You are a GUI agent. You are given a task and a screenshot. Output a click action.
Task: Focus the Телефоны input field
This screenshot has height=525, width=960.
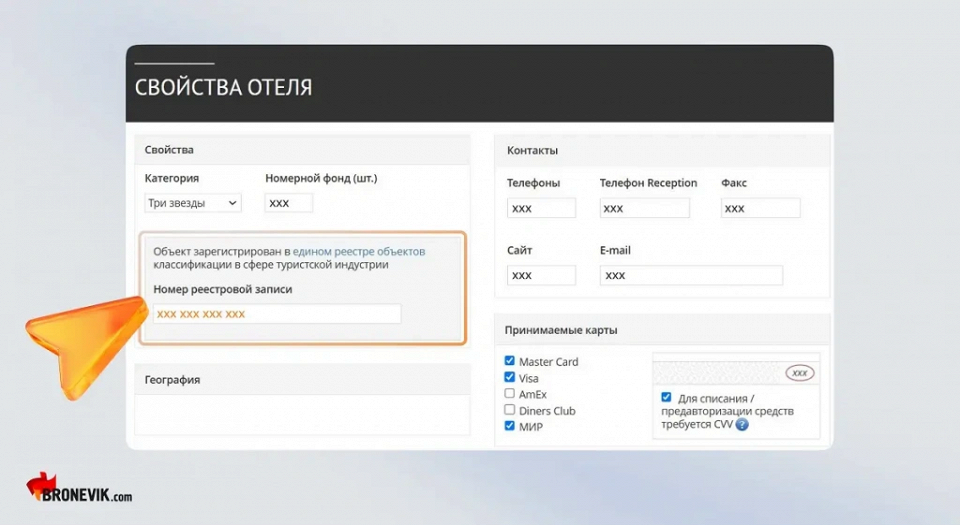point(541,208)
